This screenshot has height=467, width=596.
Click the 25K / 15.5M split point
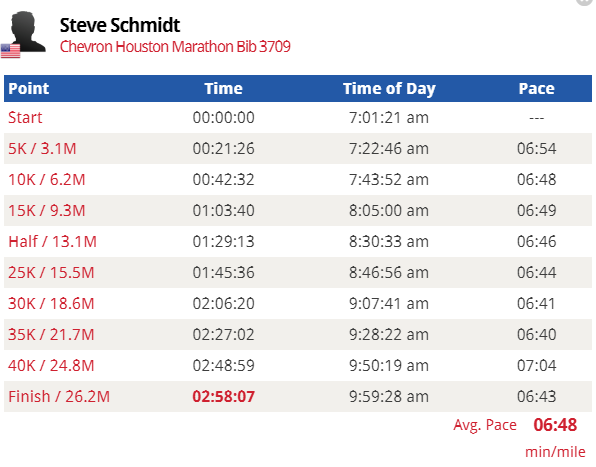(x=51, y=273)
